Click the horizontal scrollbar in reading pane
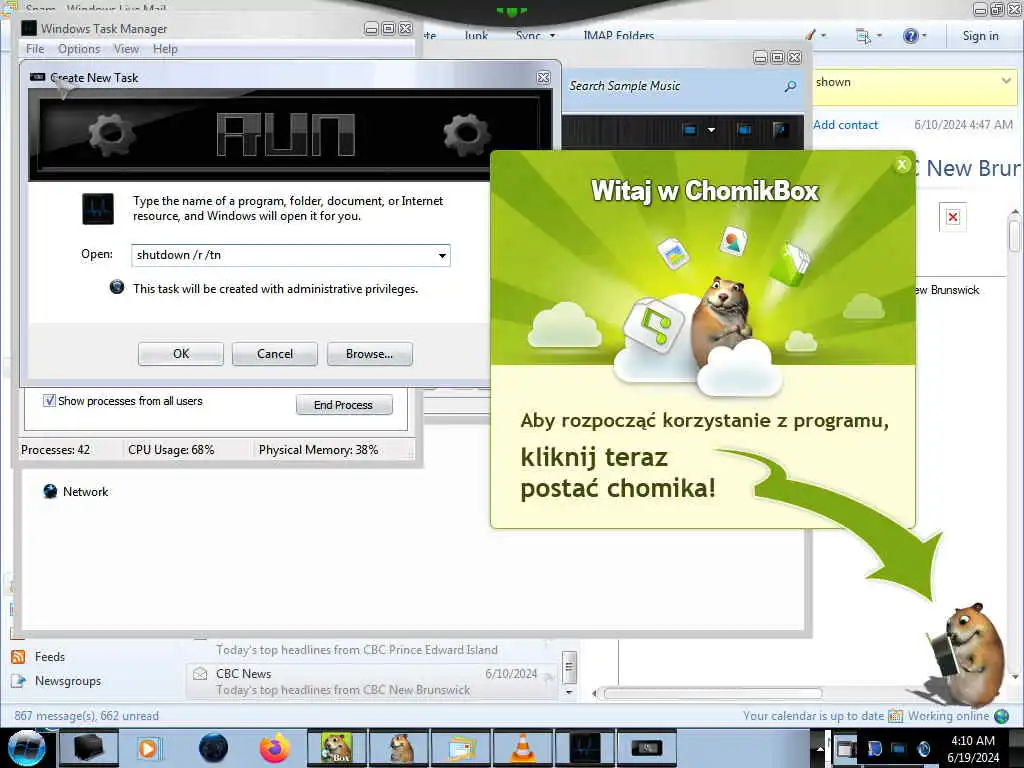Viewport: 1024px width, 768px height. tap(712, 694)
